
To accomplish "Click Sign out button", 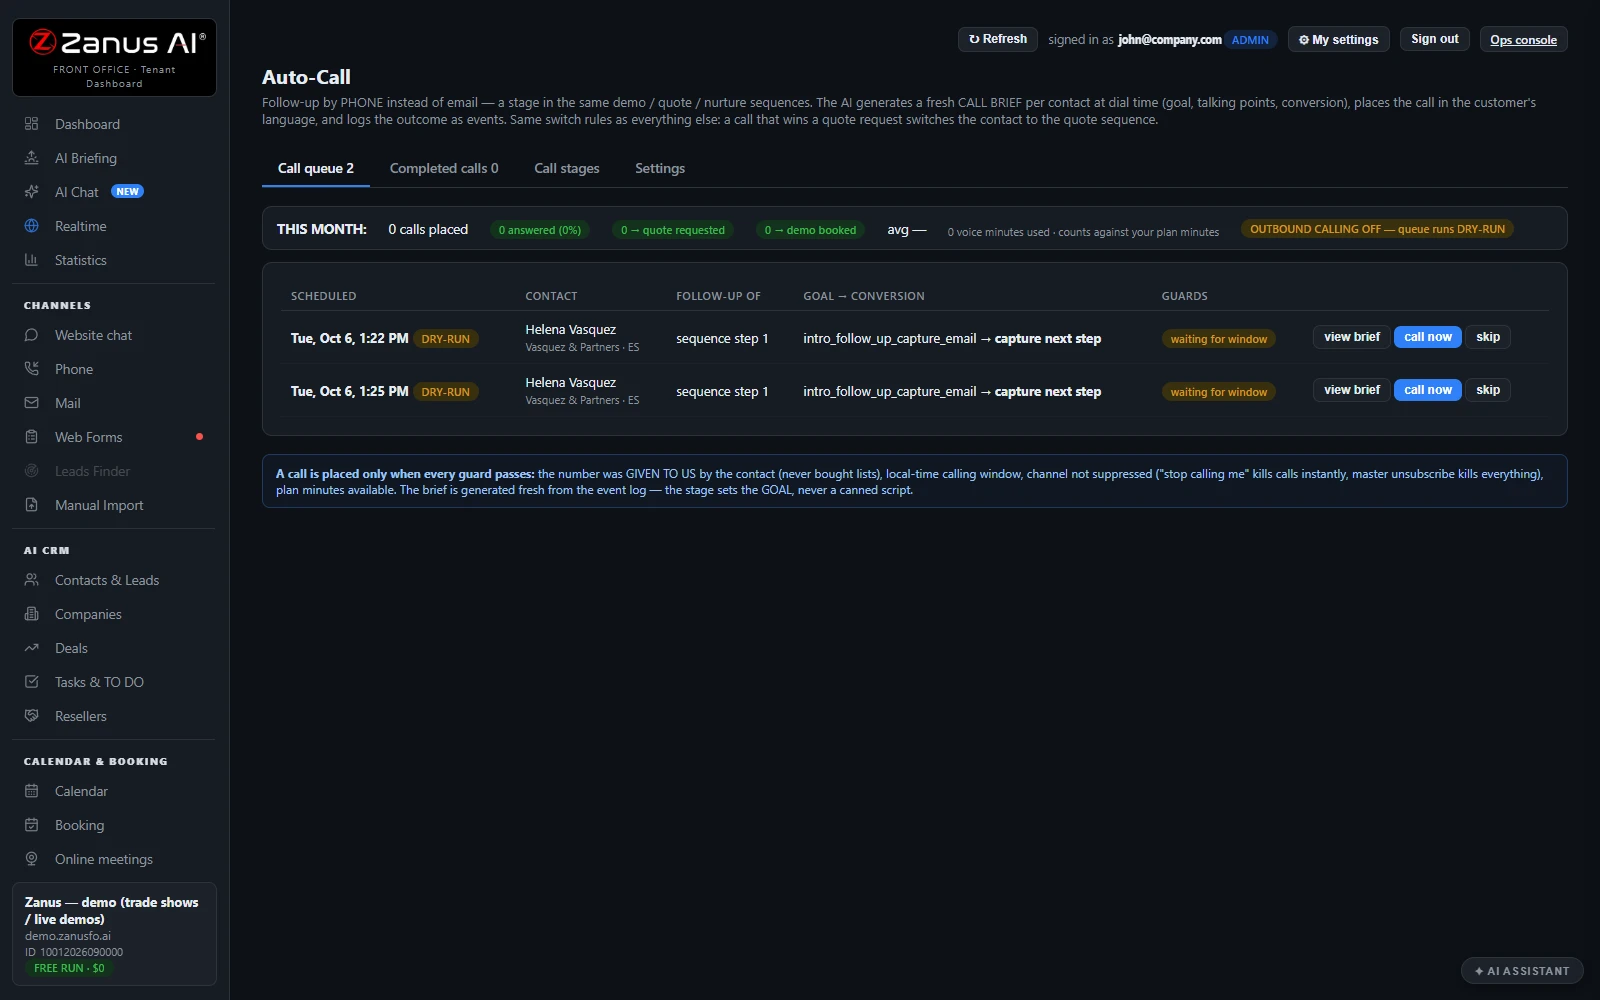I will pyautogui.click(x=1435, y=39).
